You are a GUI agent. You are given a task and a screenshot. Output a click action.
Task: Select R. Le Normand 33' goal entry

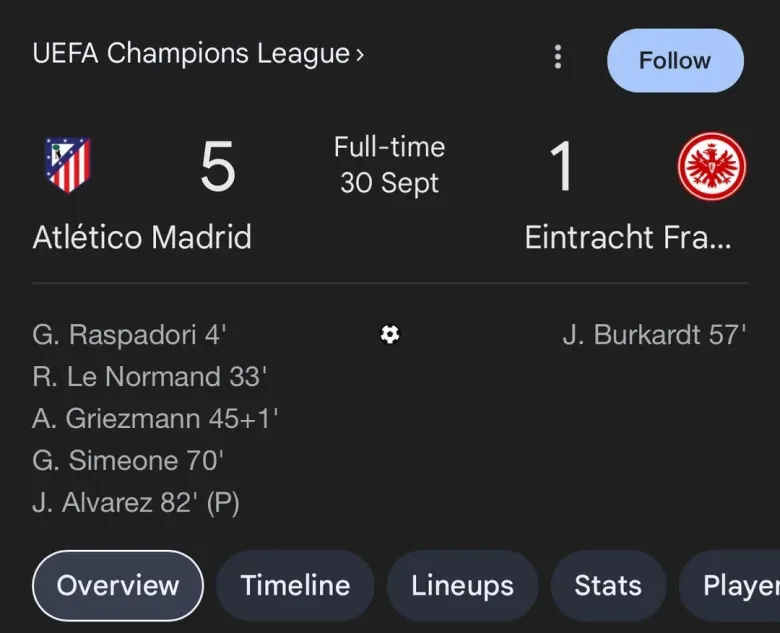[x=149, y=377]
